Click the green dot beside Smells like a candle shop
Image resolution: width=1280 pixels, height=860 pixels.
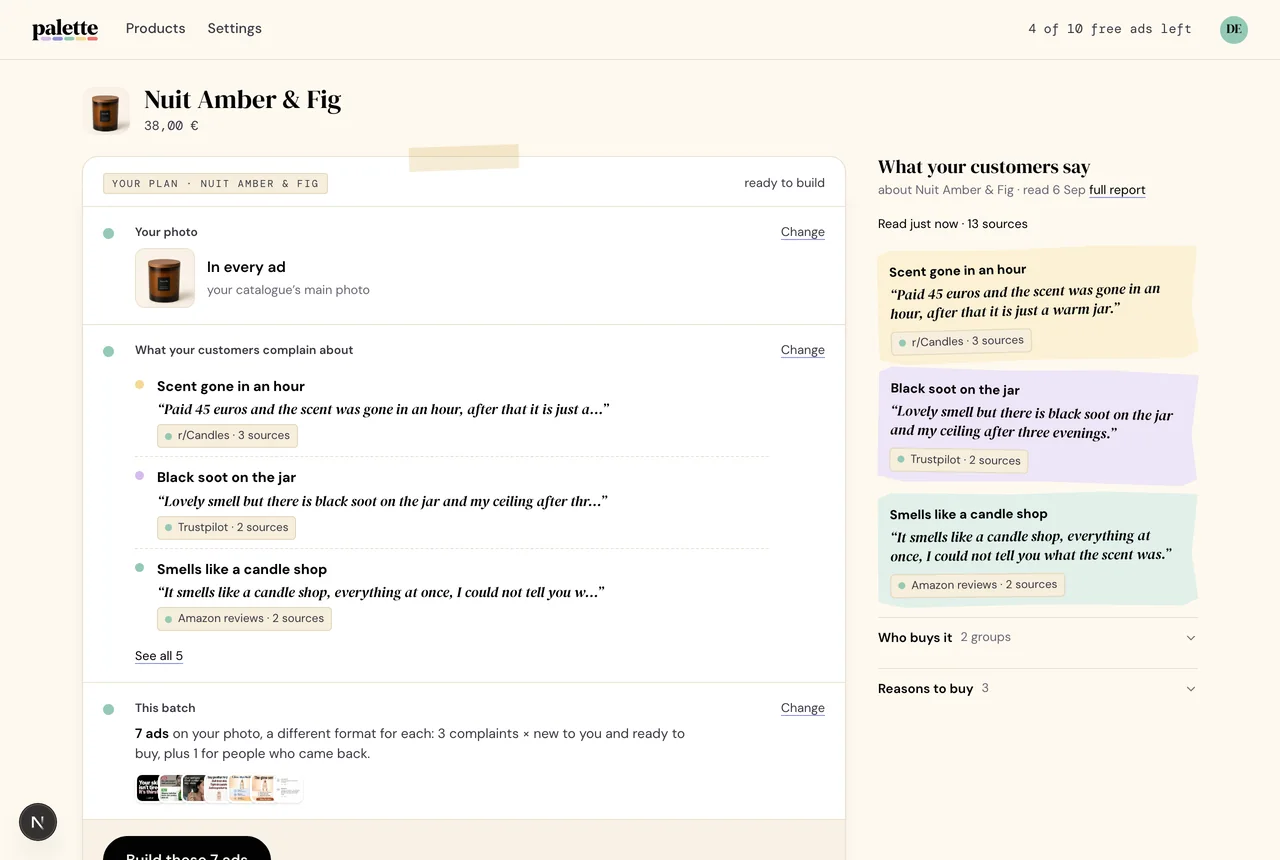(x=139, y=568)
